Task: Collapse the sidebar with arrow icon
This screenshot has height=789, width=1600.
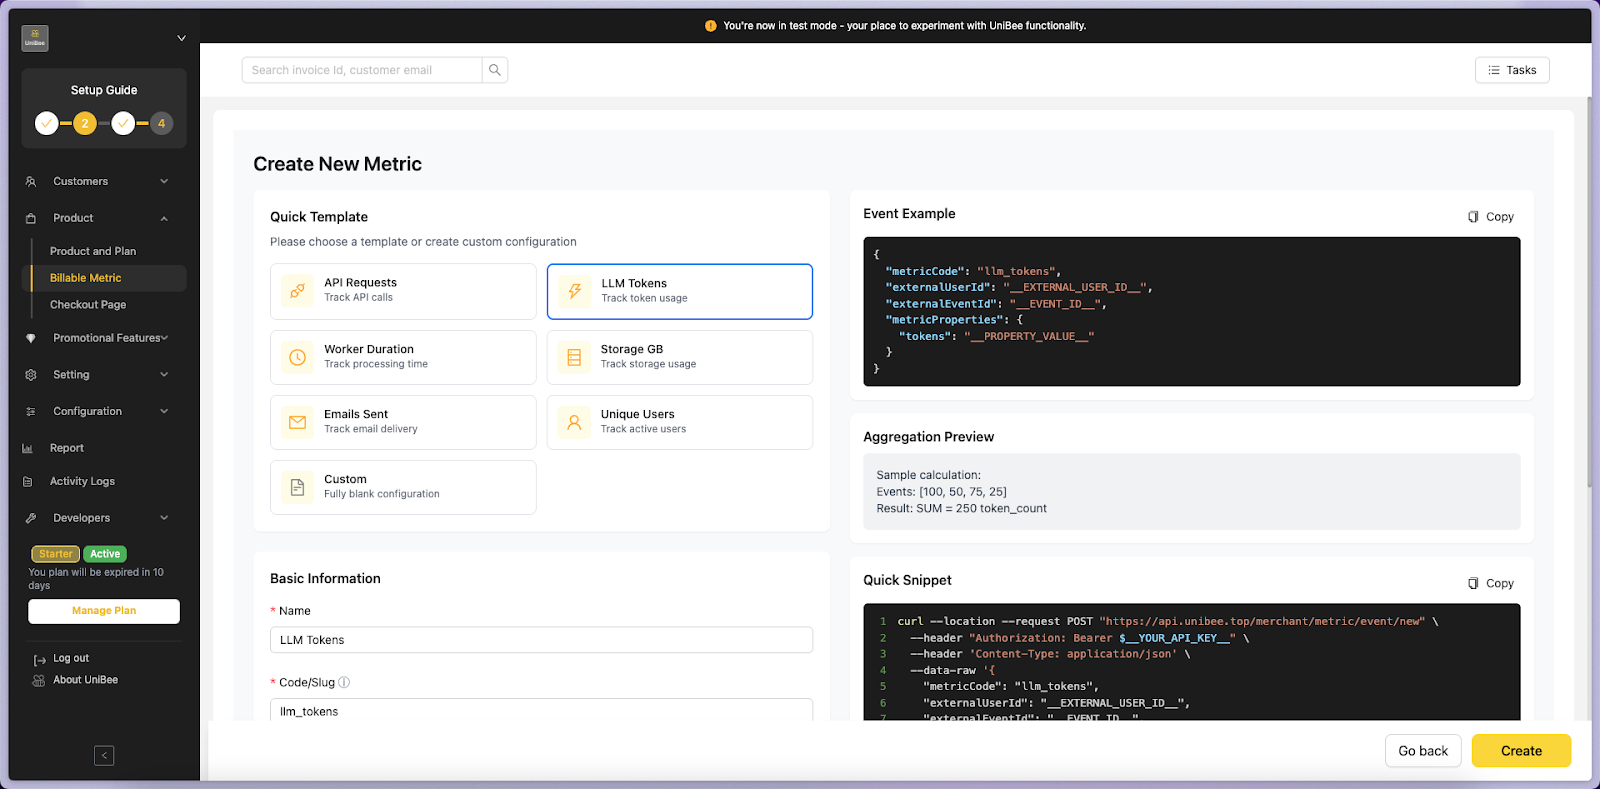Action: [x=104, y=755]
